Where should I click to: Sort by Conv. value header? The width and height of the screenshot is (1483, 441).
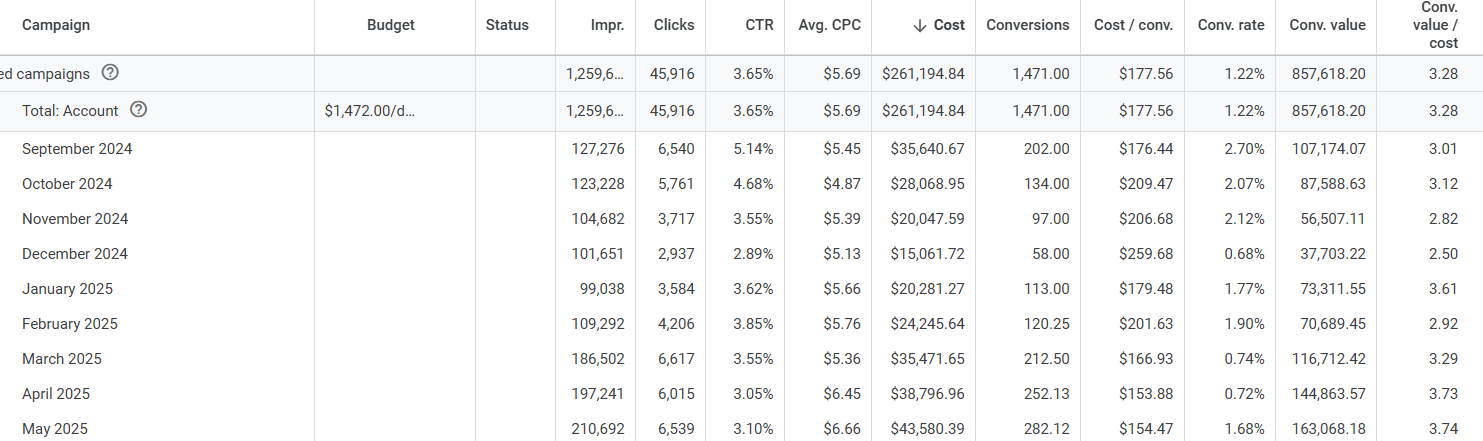pos(1327,25)
